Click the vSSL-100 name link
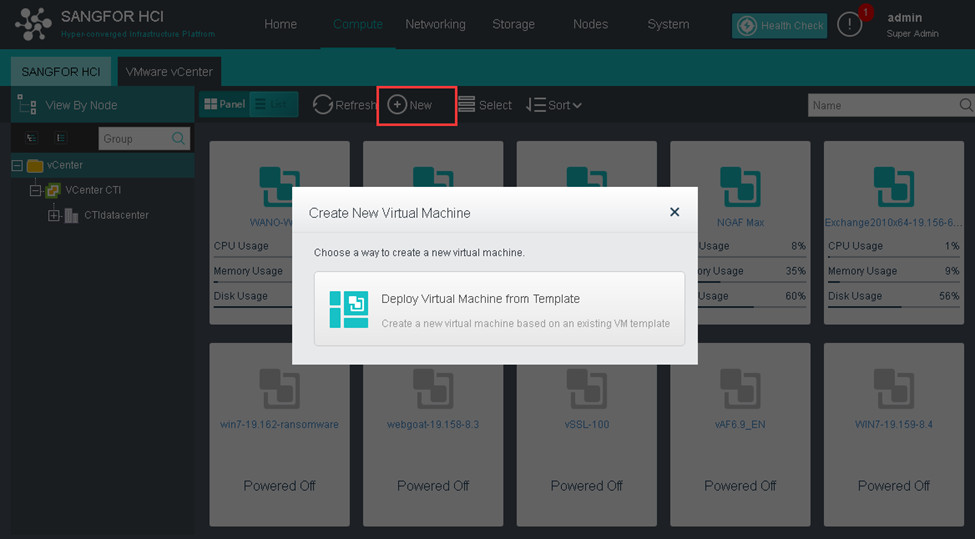The image size is (975, 539). coord(586,425)
